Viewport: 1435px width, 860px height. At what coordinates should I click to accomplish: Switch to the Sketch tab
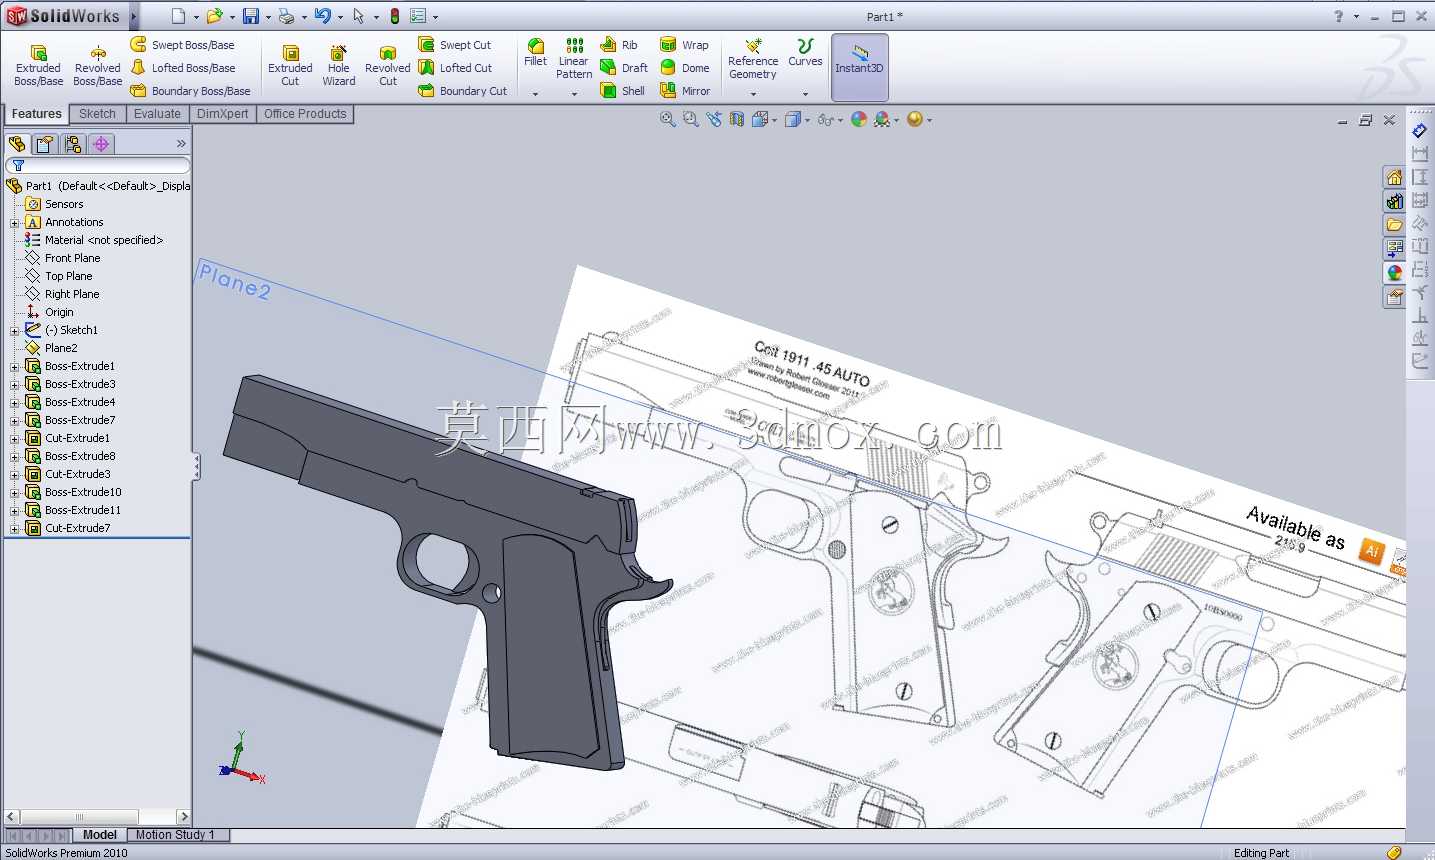[97, 114]
